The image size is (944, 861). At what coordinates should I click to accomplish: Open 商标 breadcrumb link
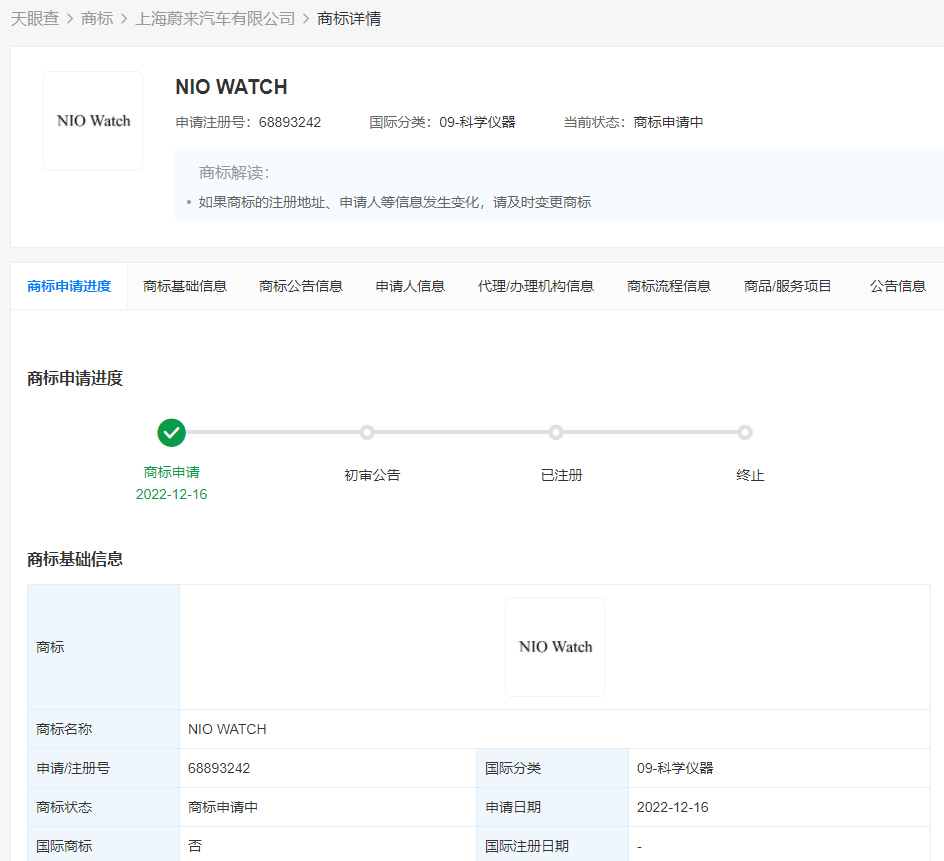(x=97, y=19)
